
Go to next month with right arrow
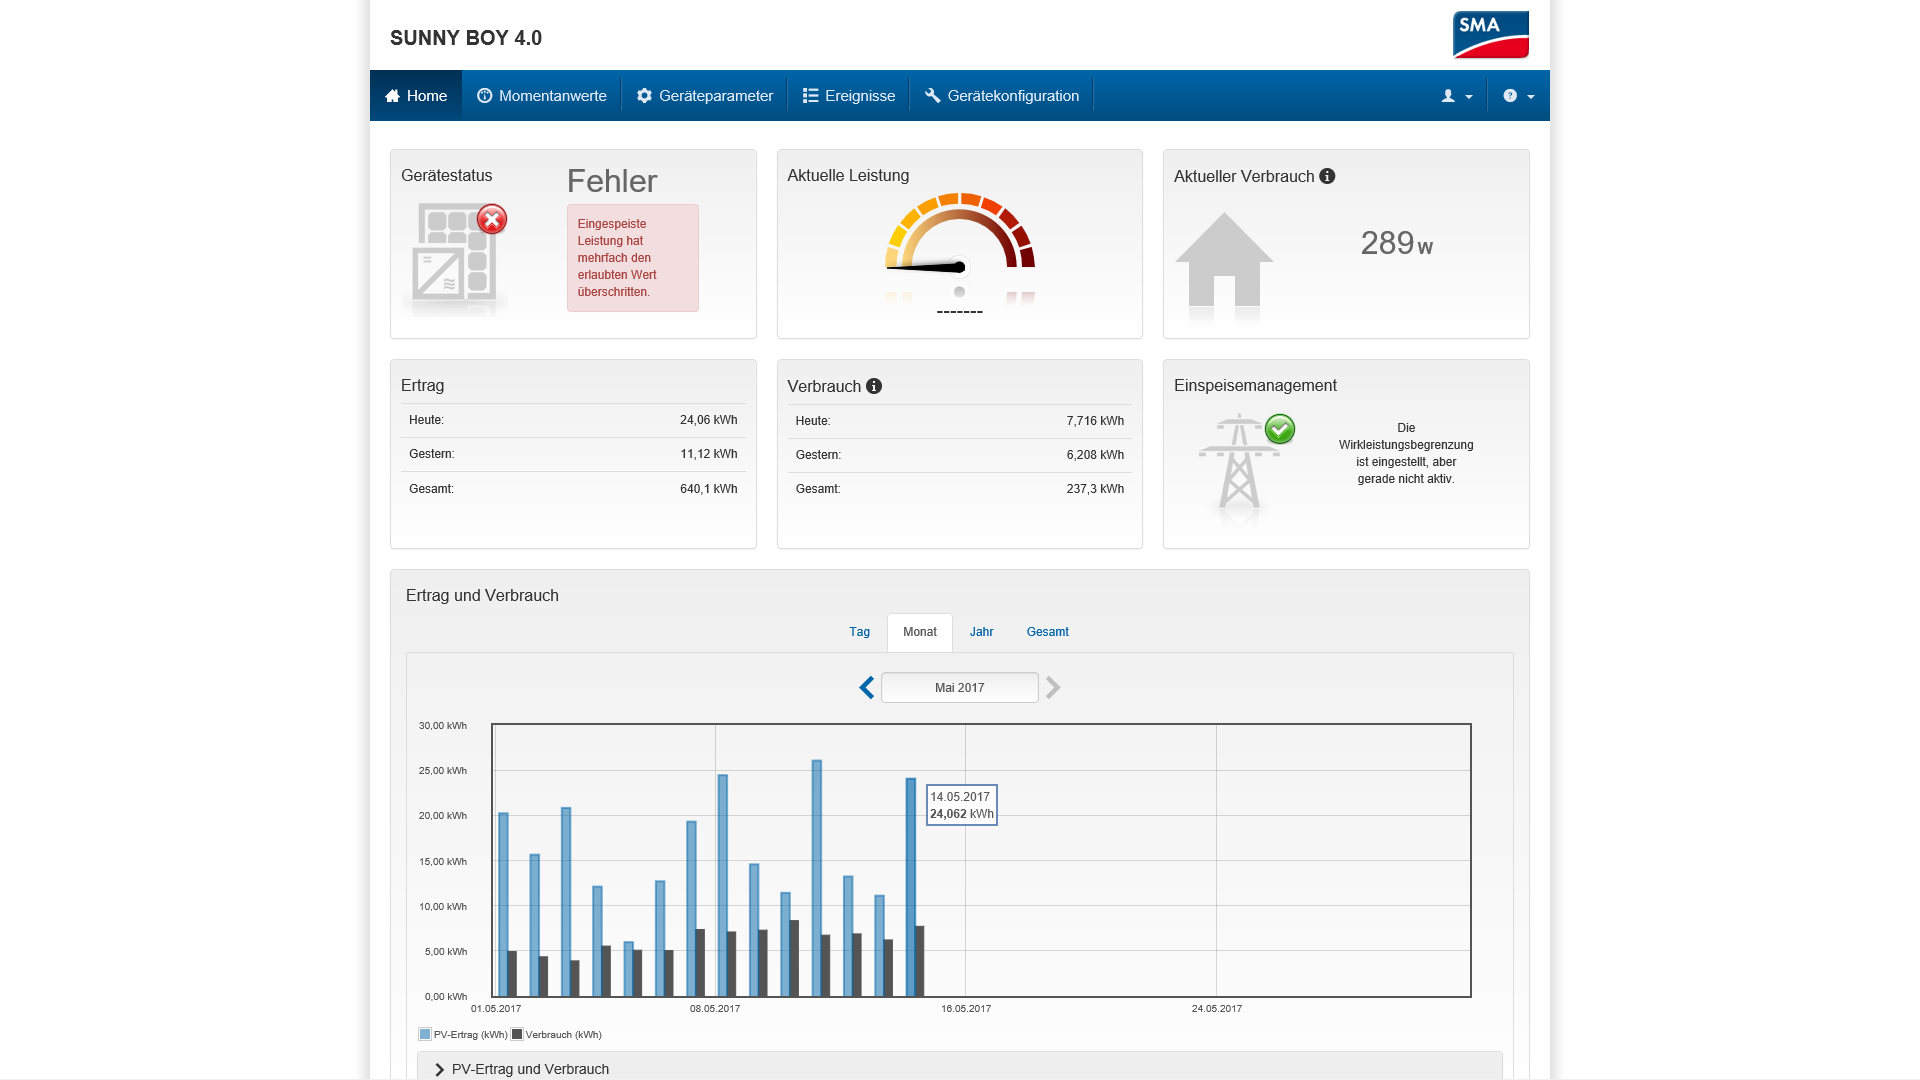point(1053,688)
